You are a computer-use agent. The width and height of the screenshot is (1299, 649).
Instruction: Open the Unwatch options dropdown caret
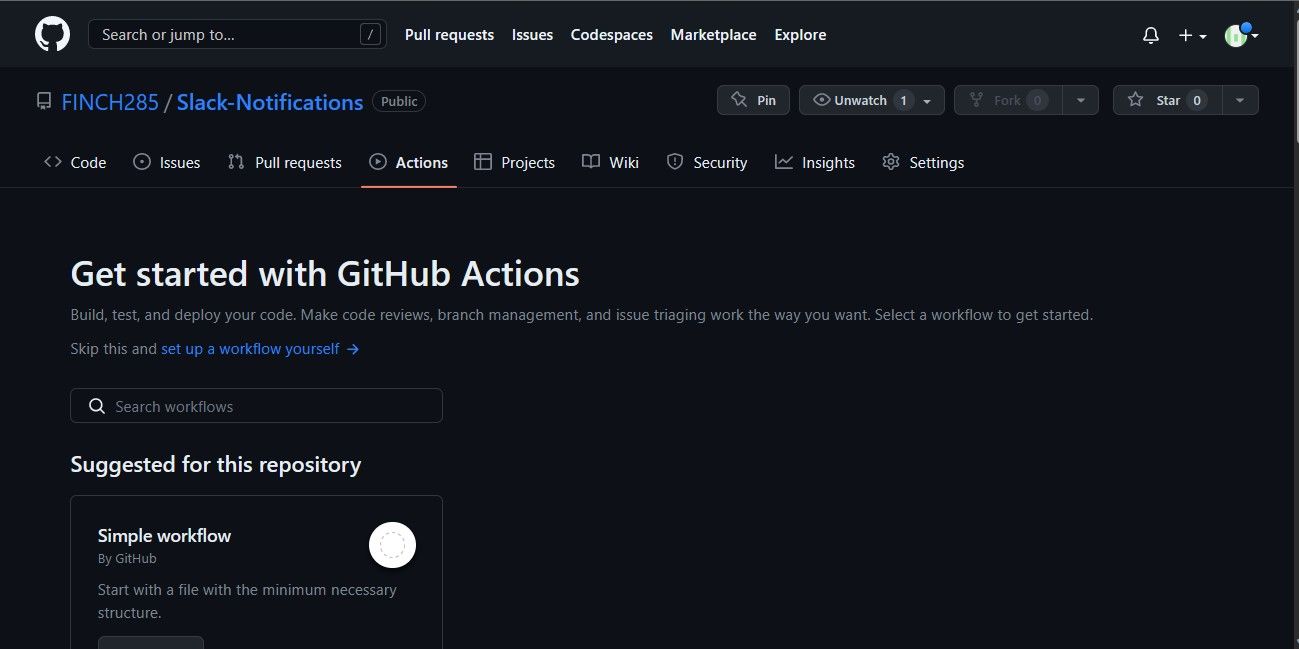pos(926,100)
